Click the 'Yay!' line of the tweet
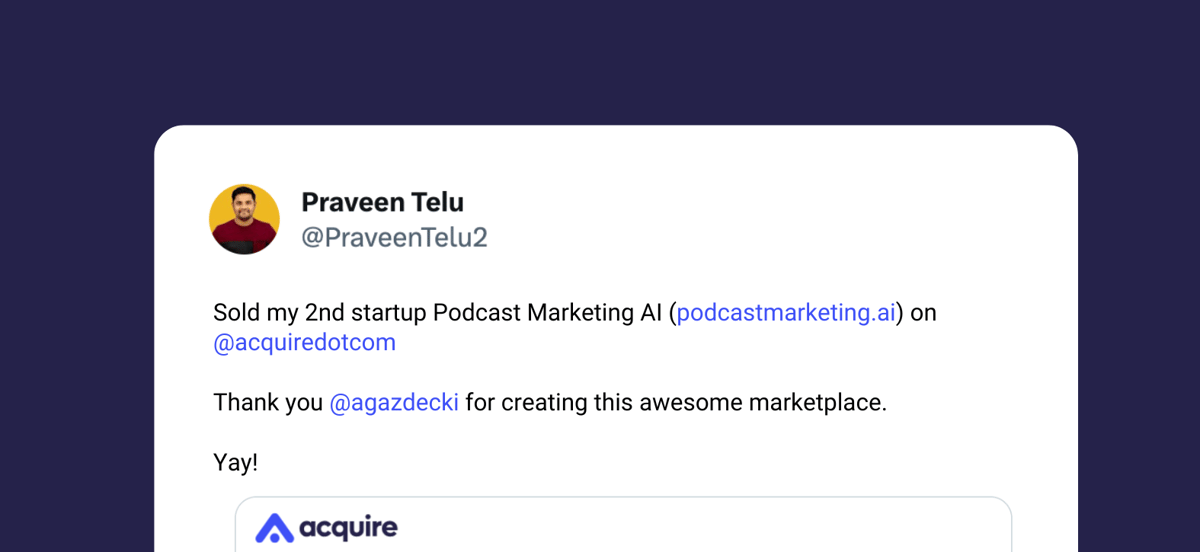Screen dimensions: 1200x552 click(x=236, y=463)
